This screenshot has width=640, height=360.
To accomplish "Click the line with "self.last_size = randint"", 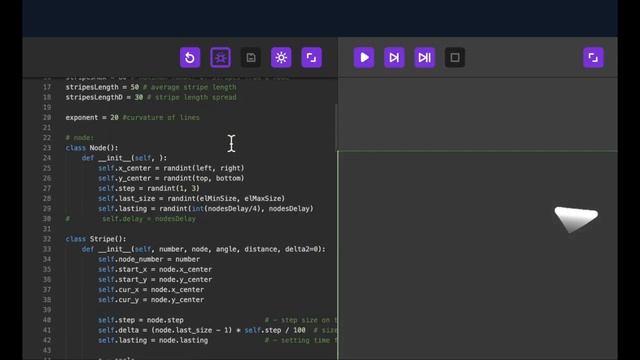I will tap(191, 198).
